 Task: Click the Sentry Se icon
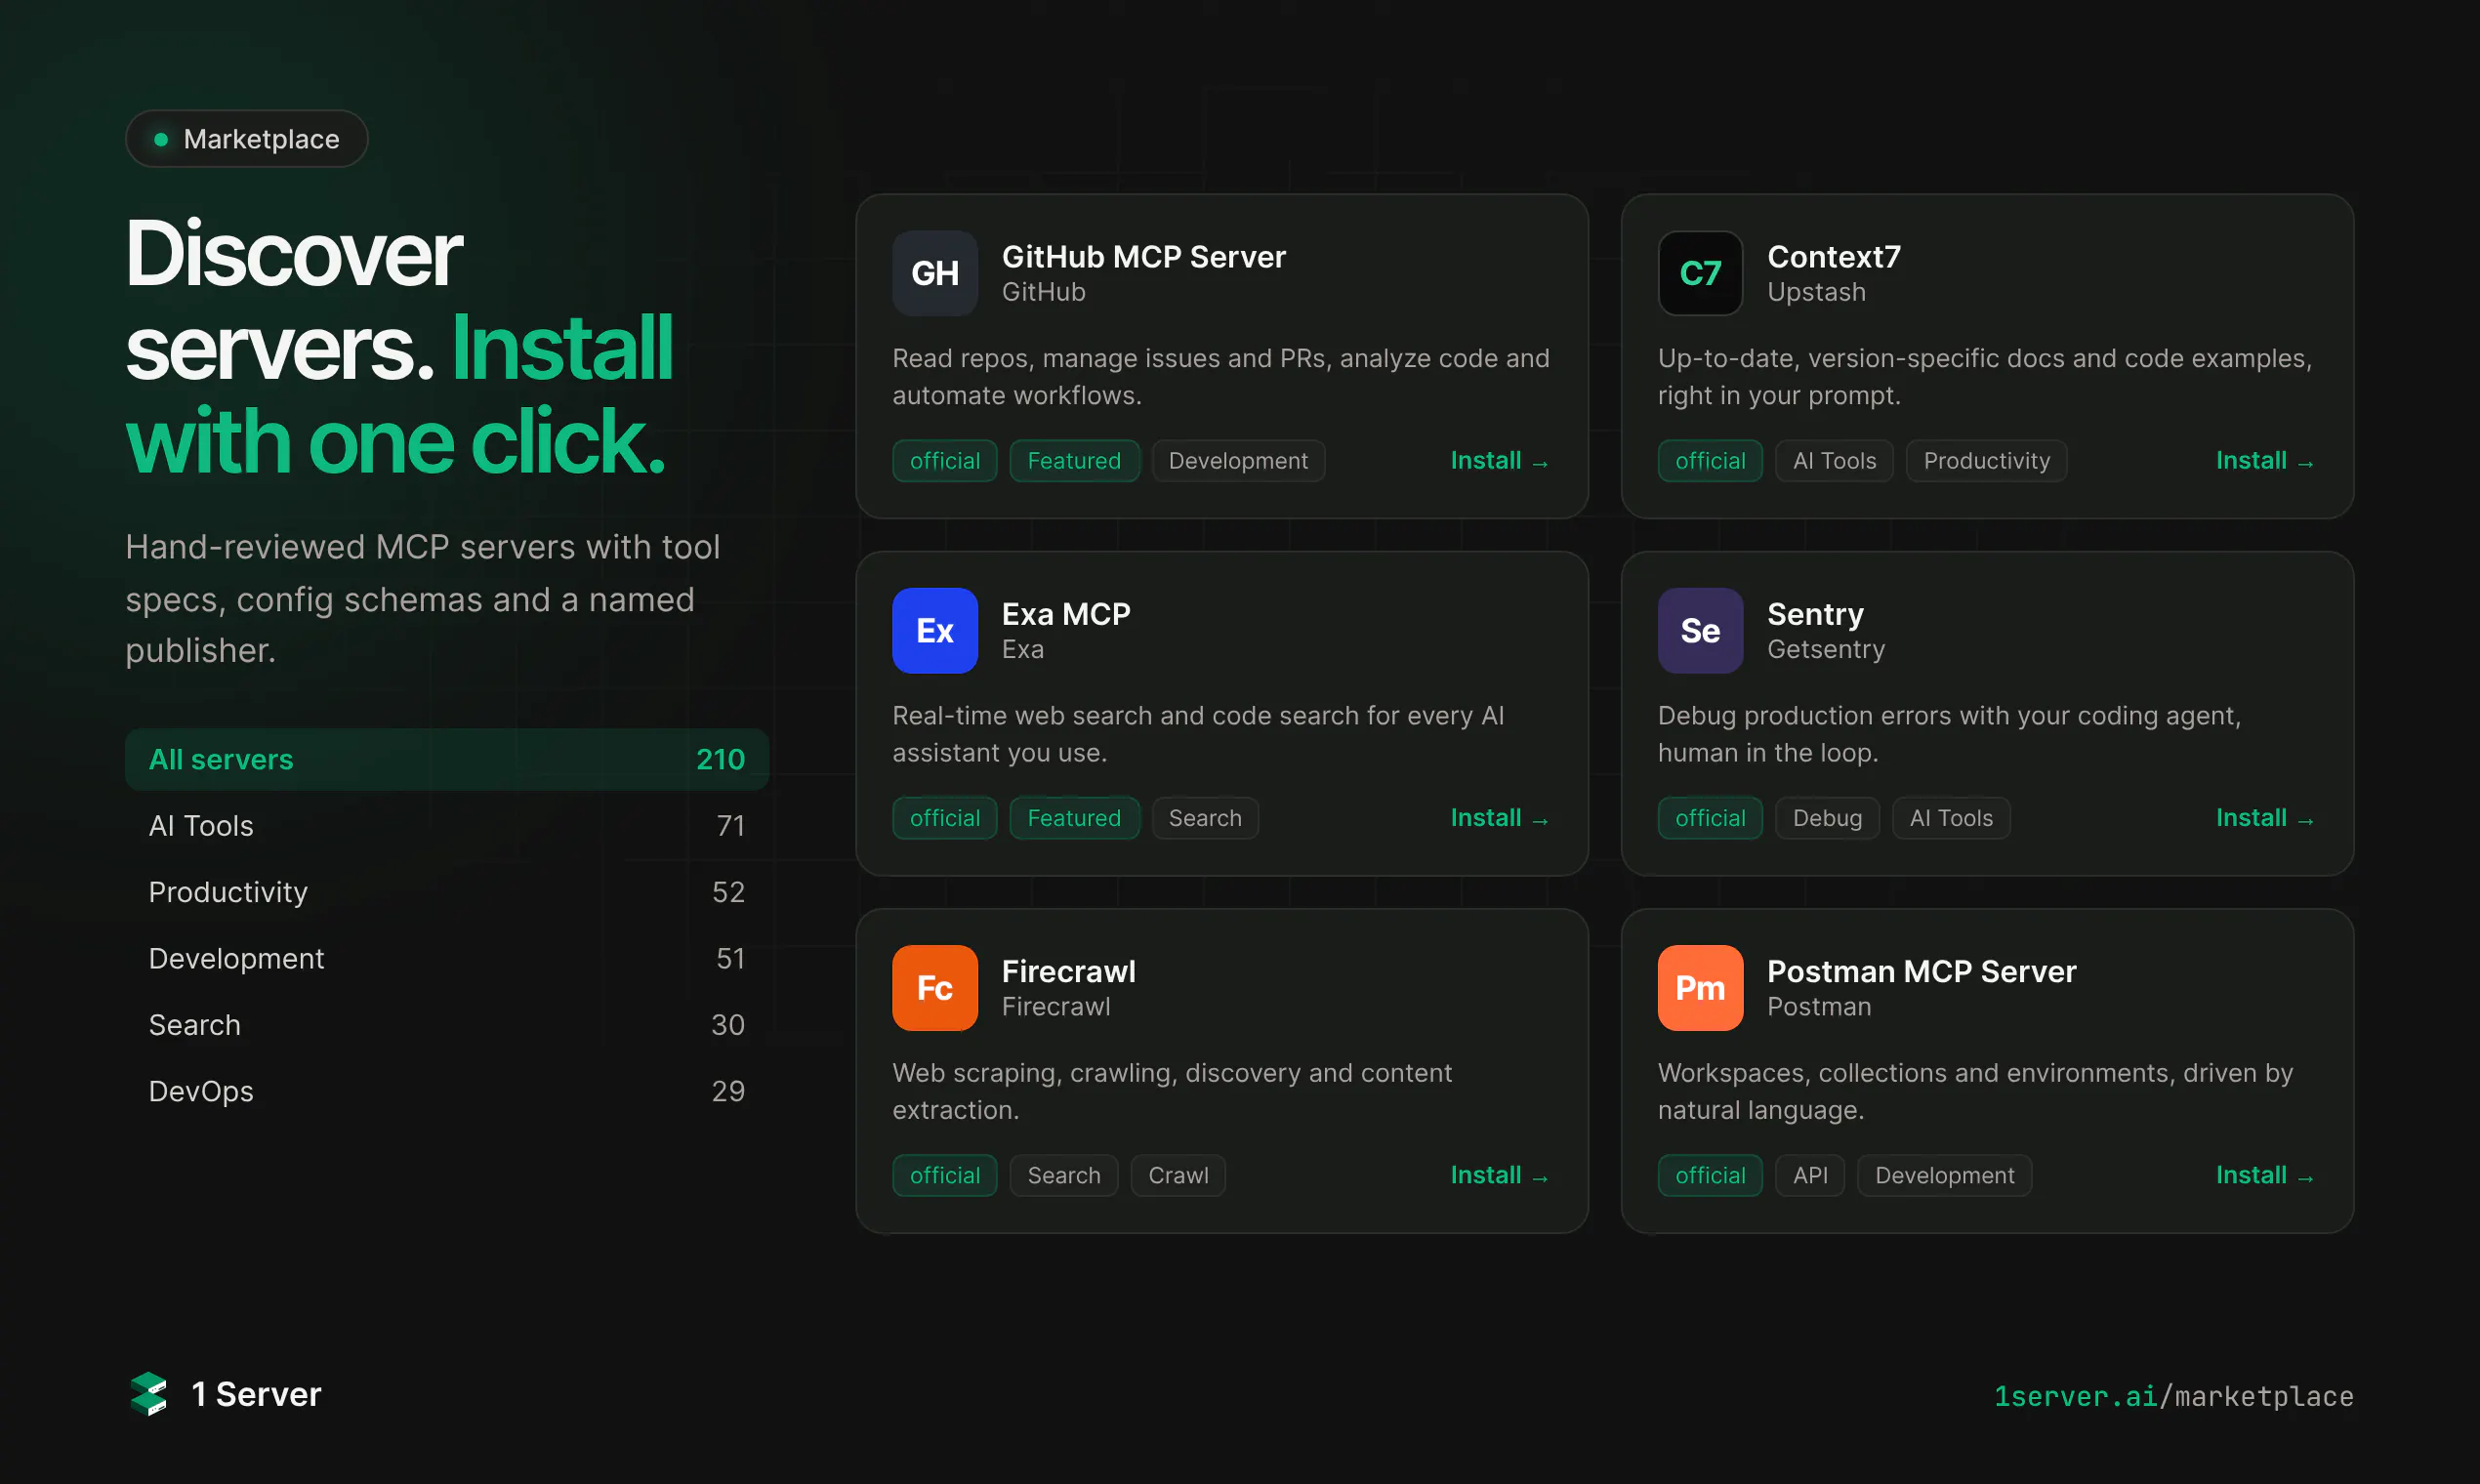click(x=1699, y=630)
